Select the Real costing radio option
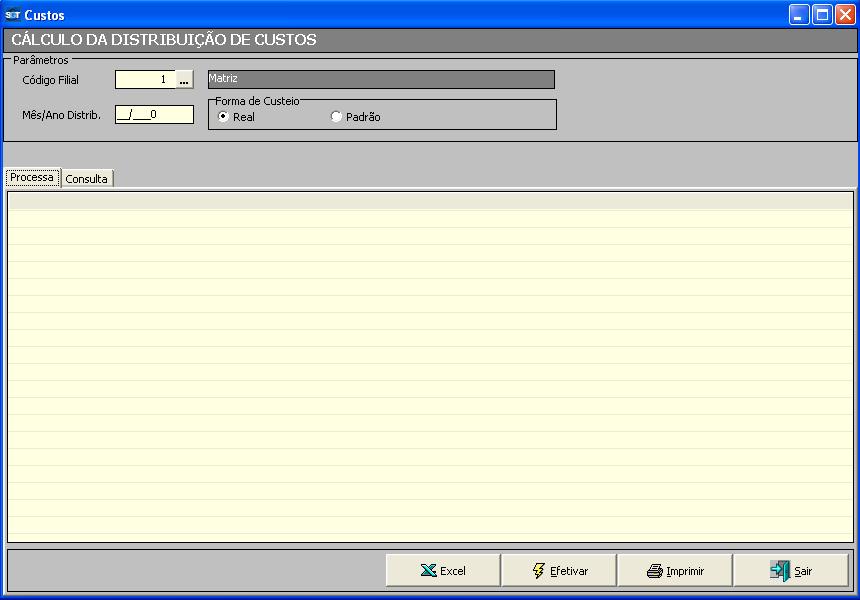This screenshot has height=600, width=860. (x=223, y=117)
